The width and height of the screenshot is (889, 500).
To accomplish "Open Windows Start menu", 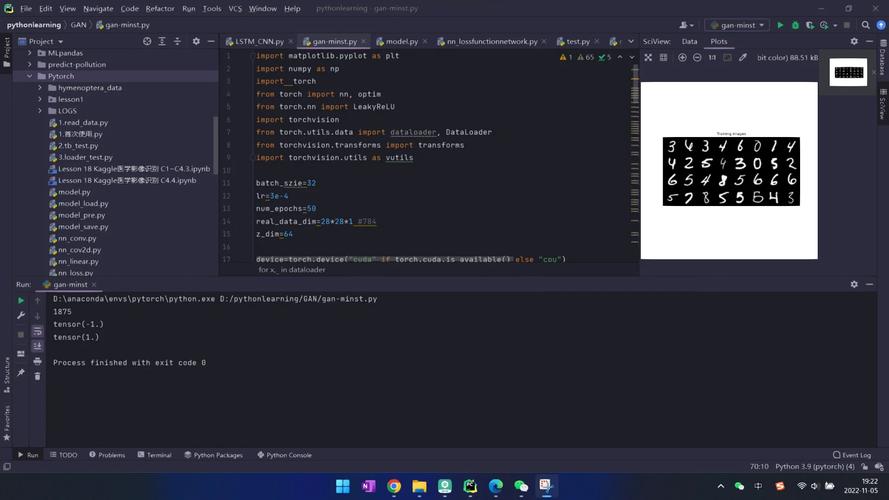I will 343,486.
